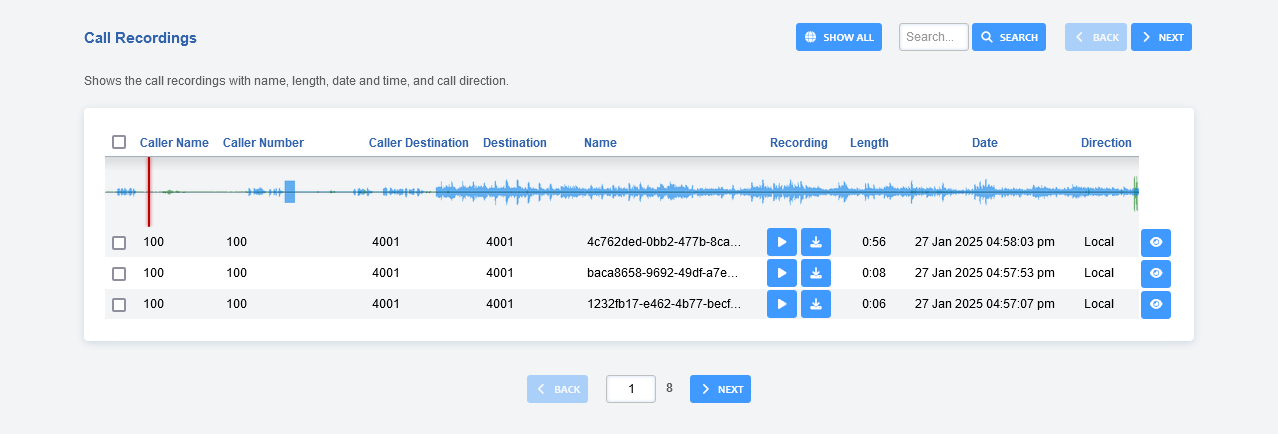Check the box for 04:57:53 pm recording
Viewport: 1278px width, 434px height.
click(119, 274)
